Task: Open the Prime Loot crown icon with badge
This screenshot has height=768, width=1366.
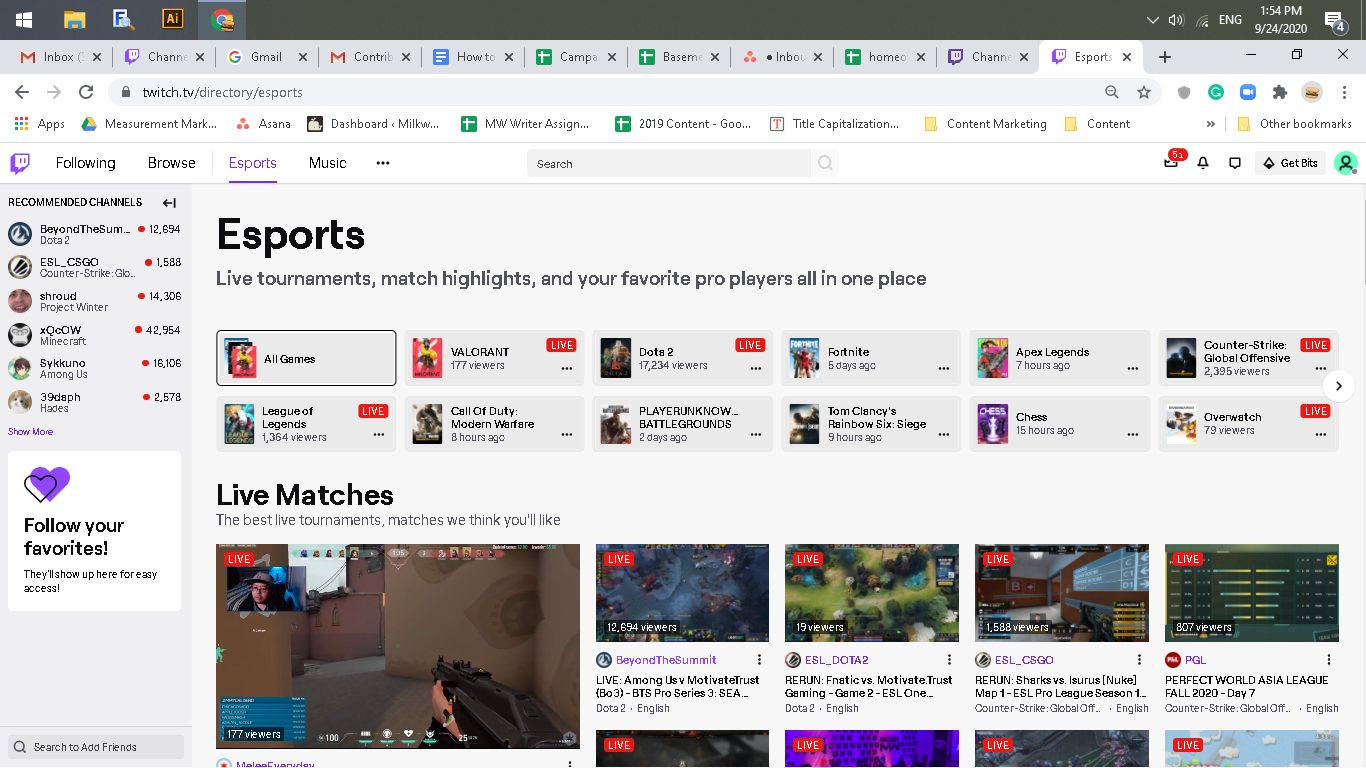Action: pyautogui.click(x=1171, y=162)
